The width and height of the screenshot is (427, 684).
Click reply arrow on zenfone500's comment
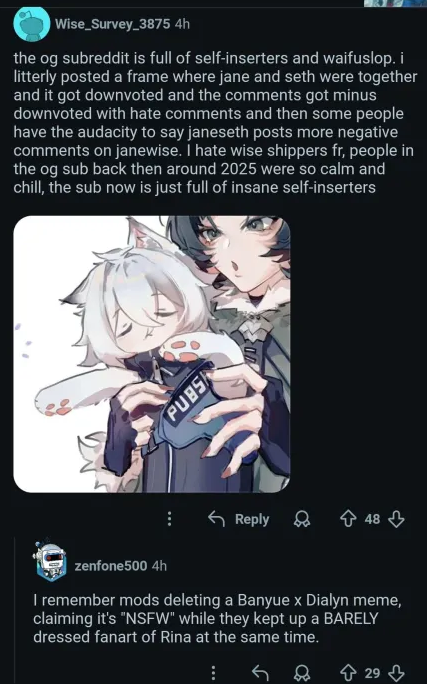click(260, 673)
